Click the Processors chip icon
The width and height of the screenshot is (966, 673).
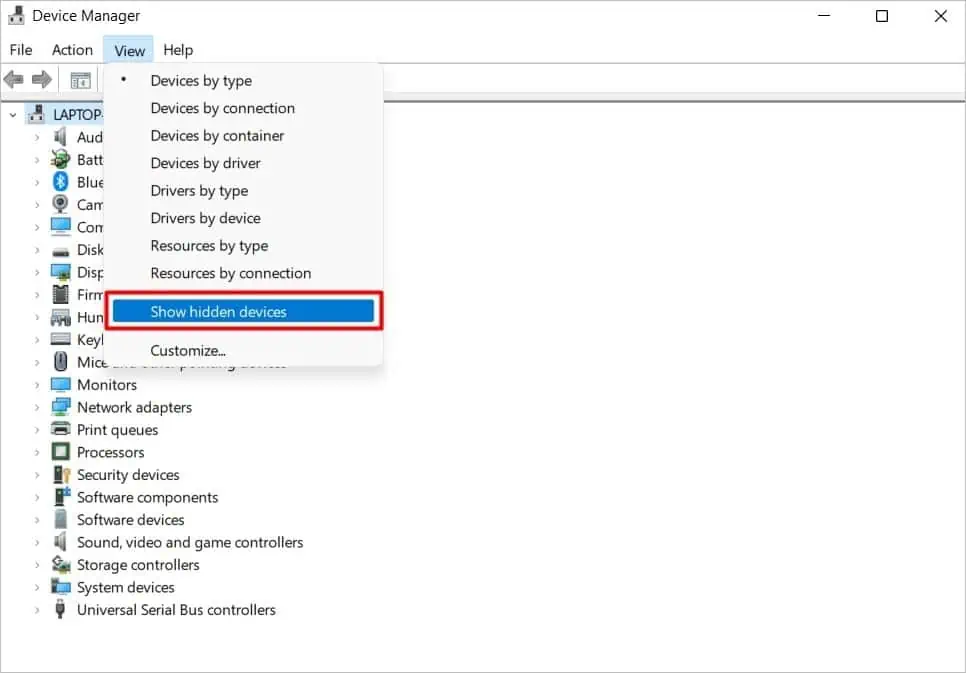[x=62, y=452]
